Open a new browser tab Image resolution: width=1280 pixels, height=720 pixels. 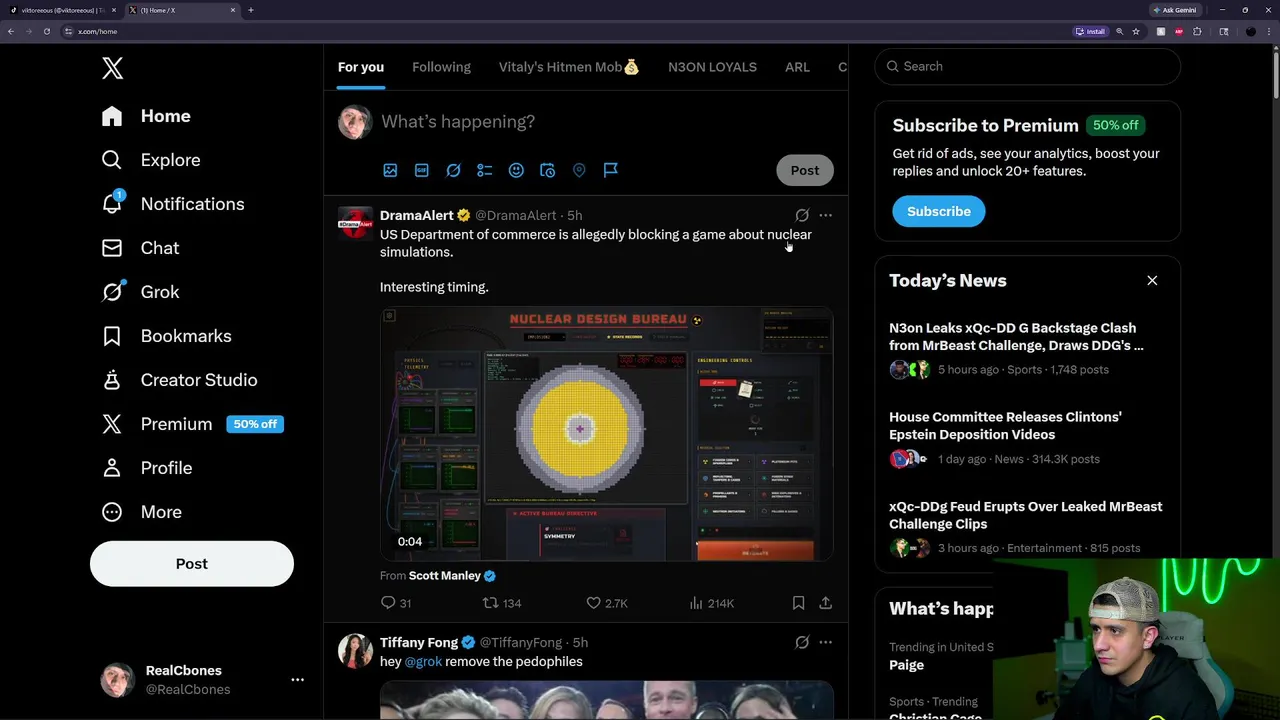click(x=250, y=10)
